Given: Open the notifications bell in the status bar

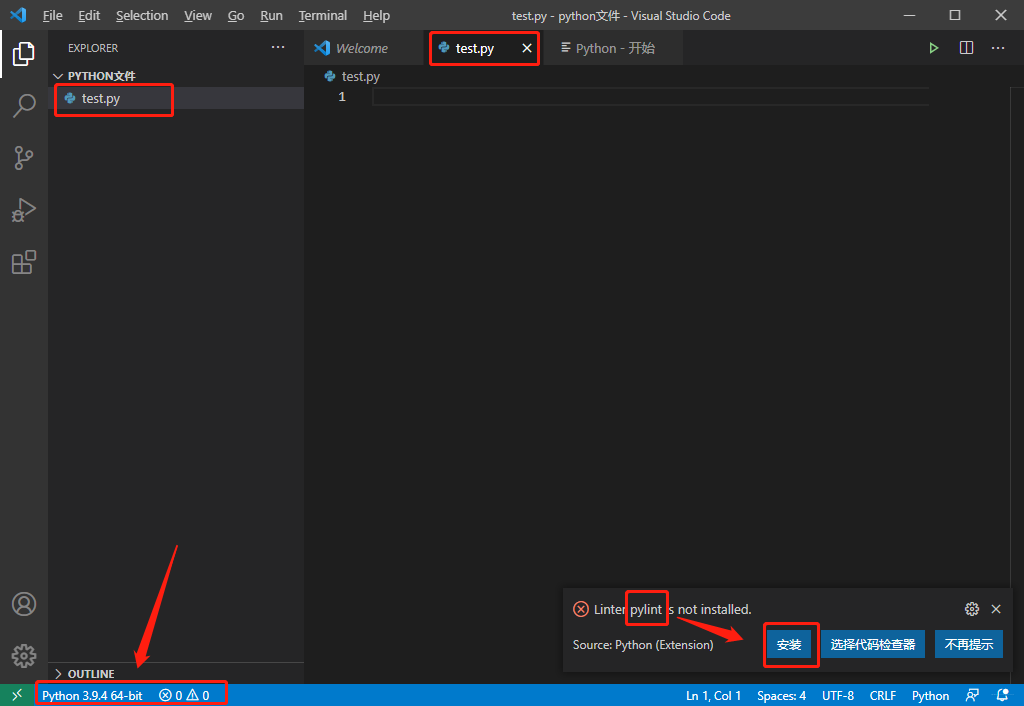Looking at the screenshot, I should 1003,695.
